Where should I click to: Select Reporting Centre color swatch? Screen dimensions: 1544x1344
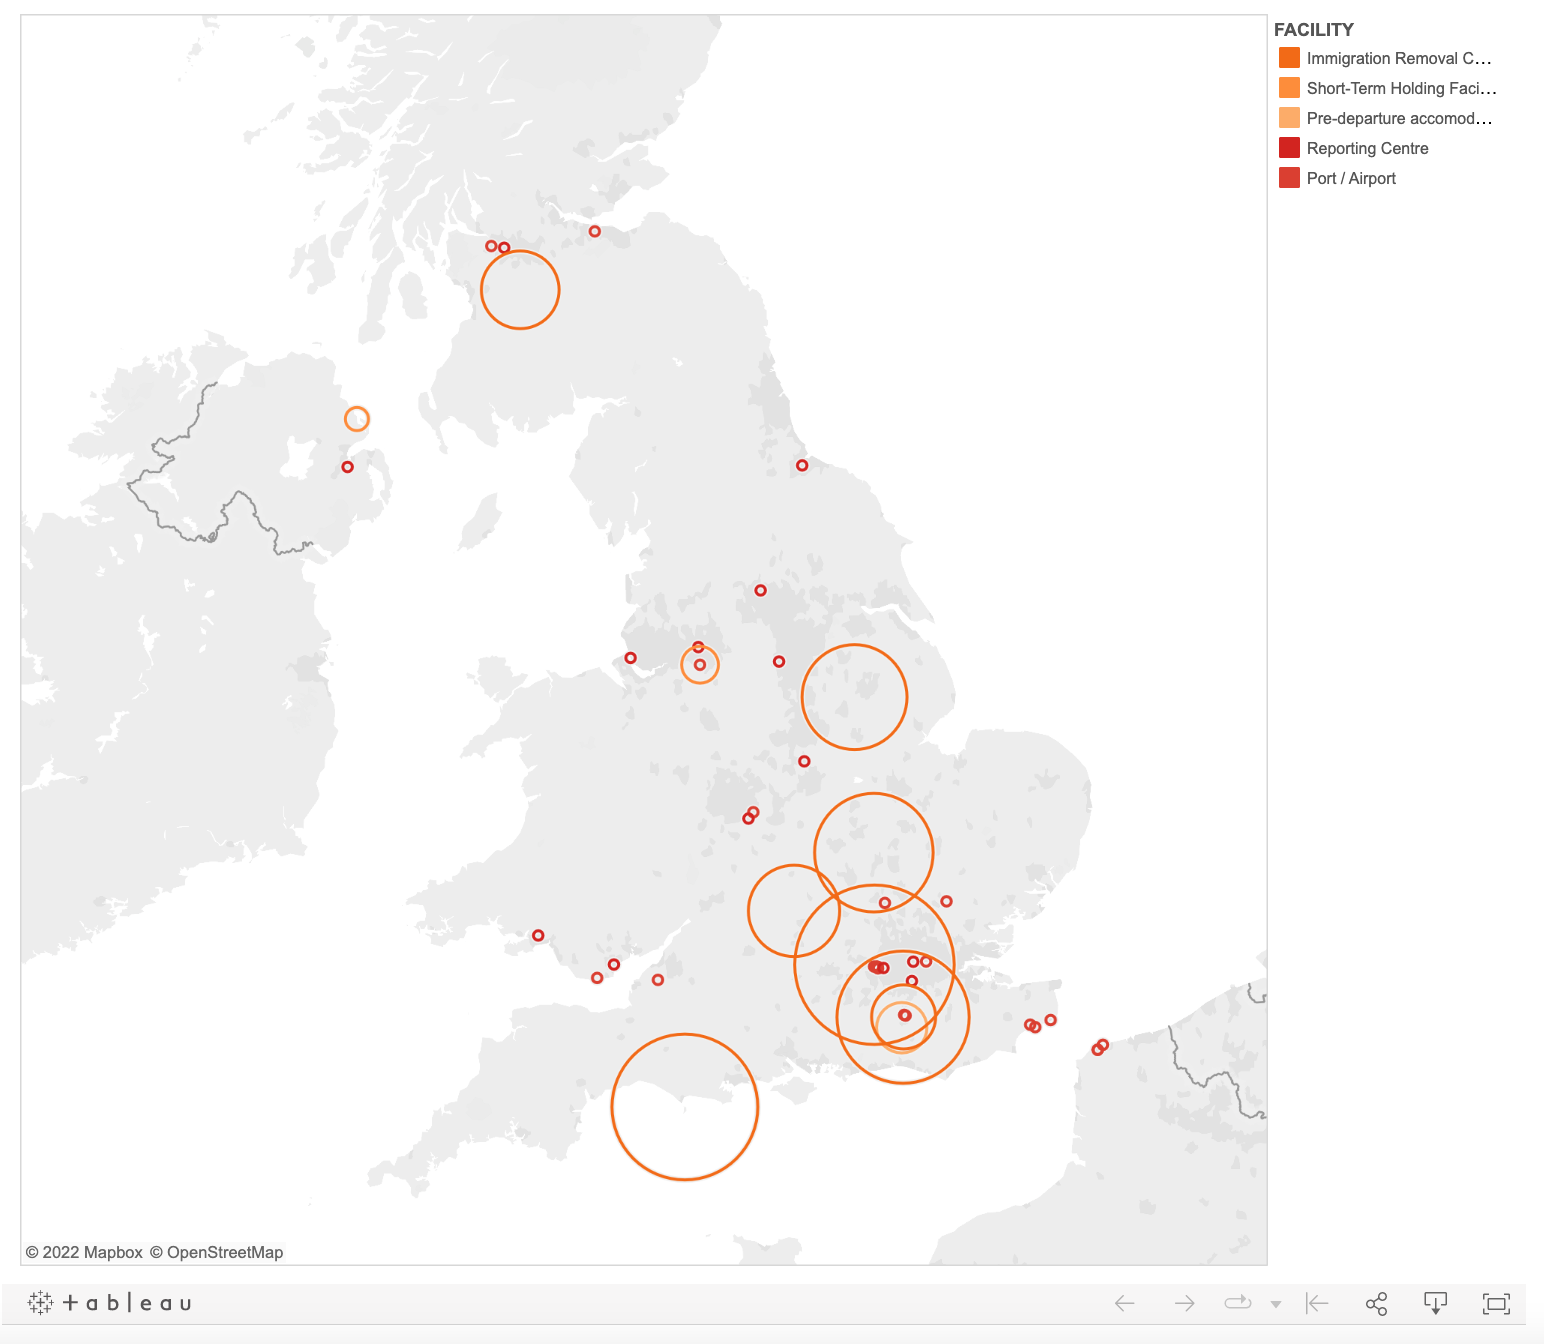(x=1289, y=148)
